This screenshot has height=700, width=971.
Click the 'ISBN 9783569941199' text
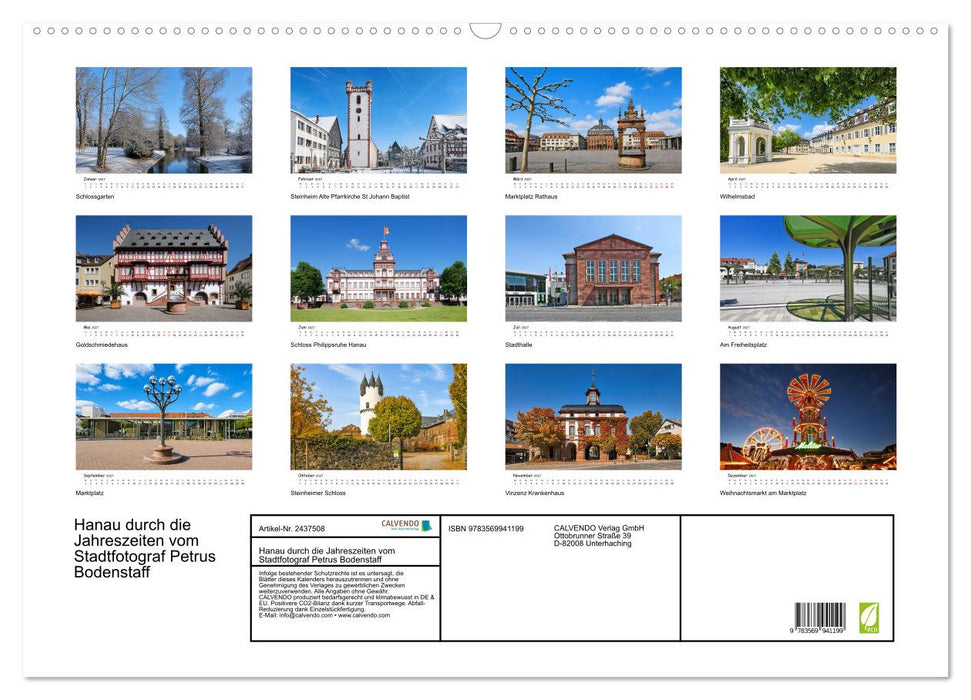point(486,528)
